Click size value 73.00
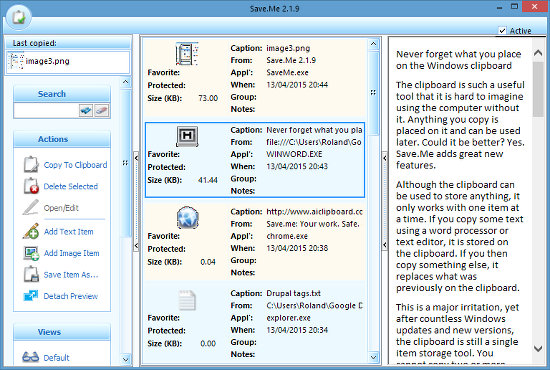The height and width of the screenshot is (370, 550). [x=208, y=98]
